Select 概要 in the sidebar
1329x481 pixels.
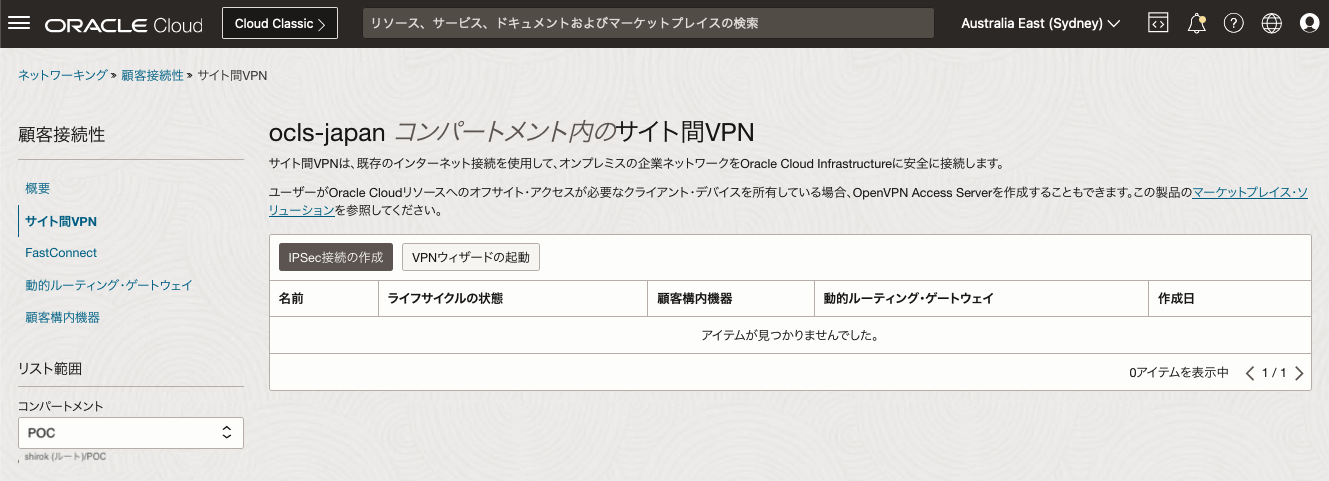point(38,188)
